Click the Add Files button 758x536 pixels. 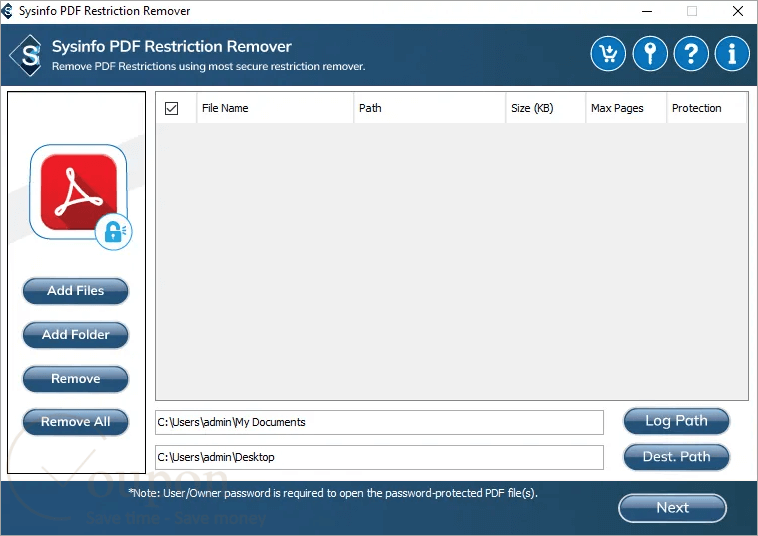pyautogui.click(x=75, y=291)
